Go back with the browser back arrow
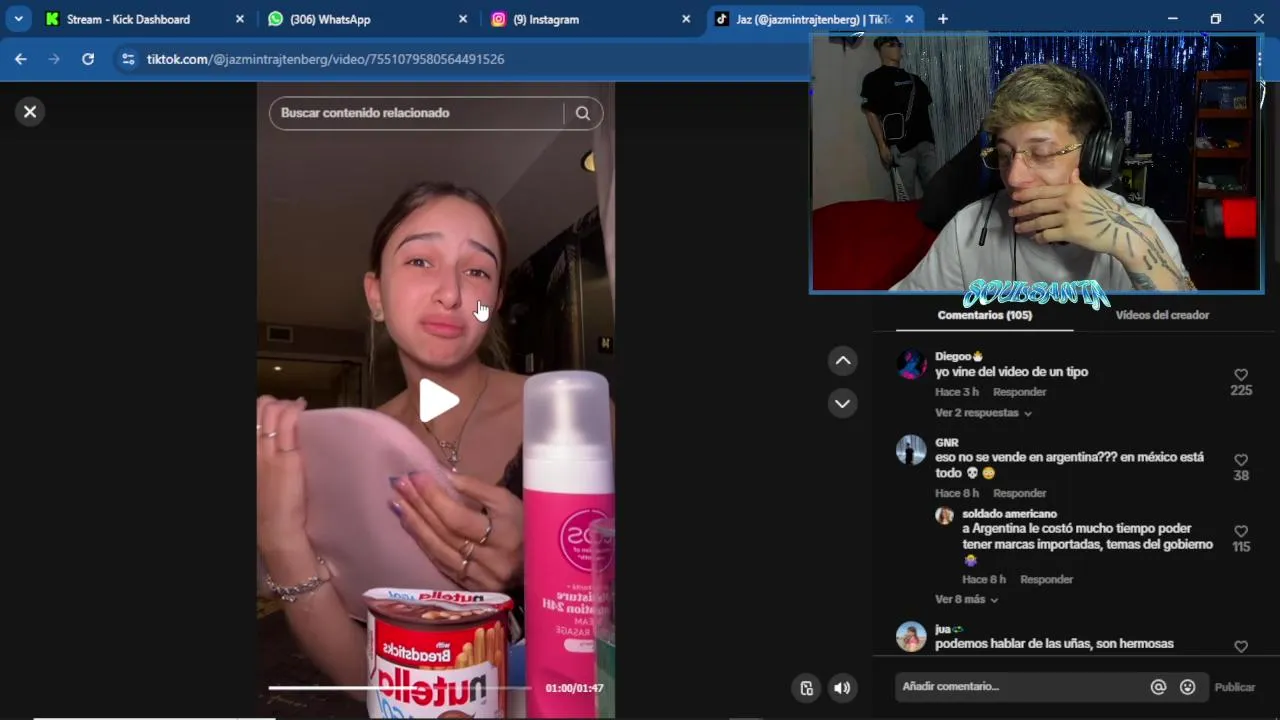 click(21, 59)
